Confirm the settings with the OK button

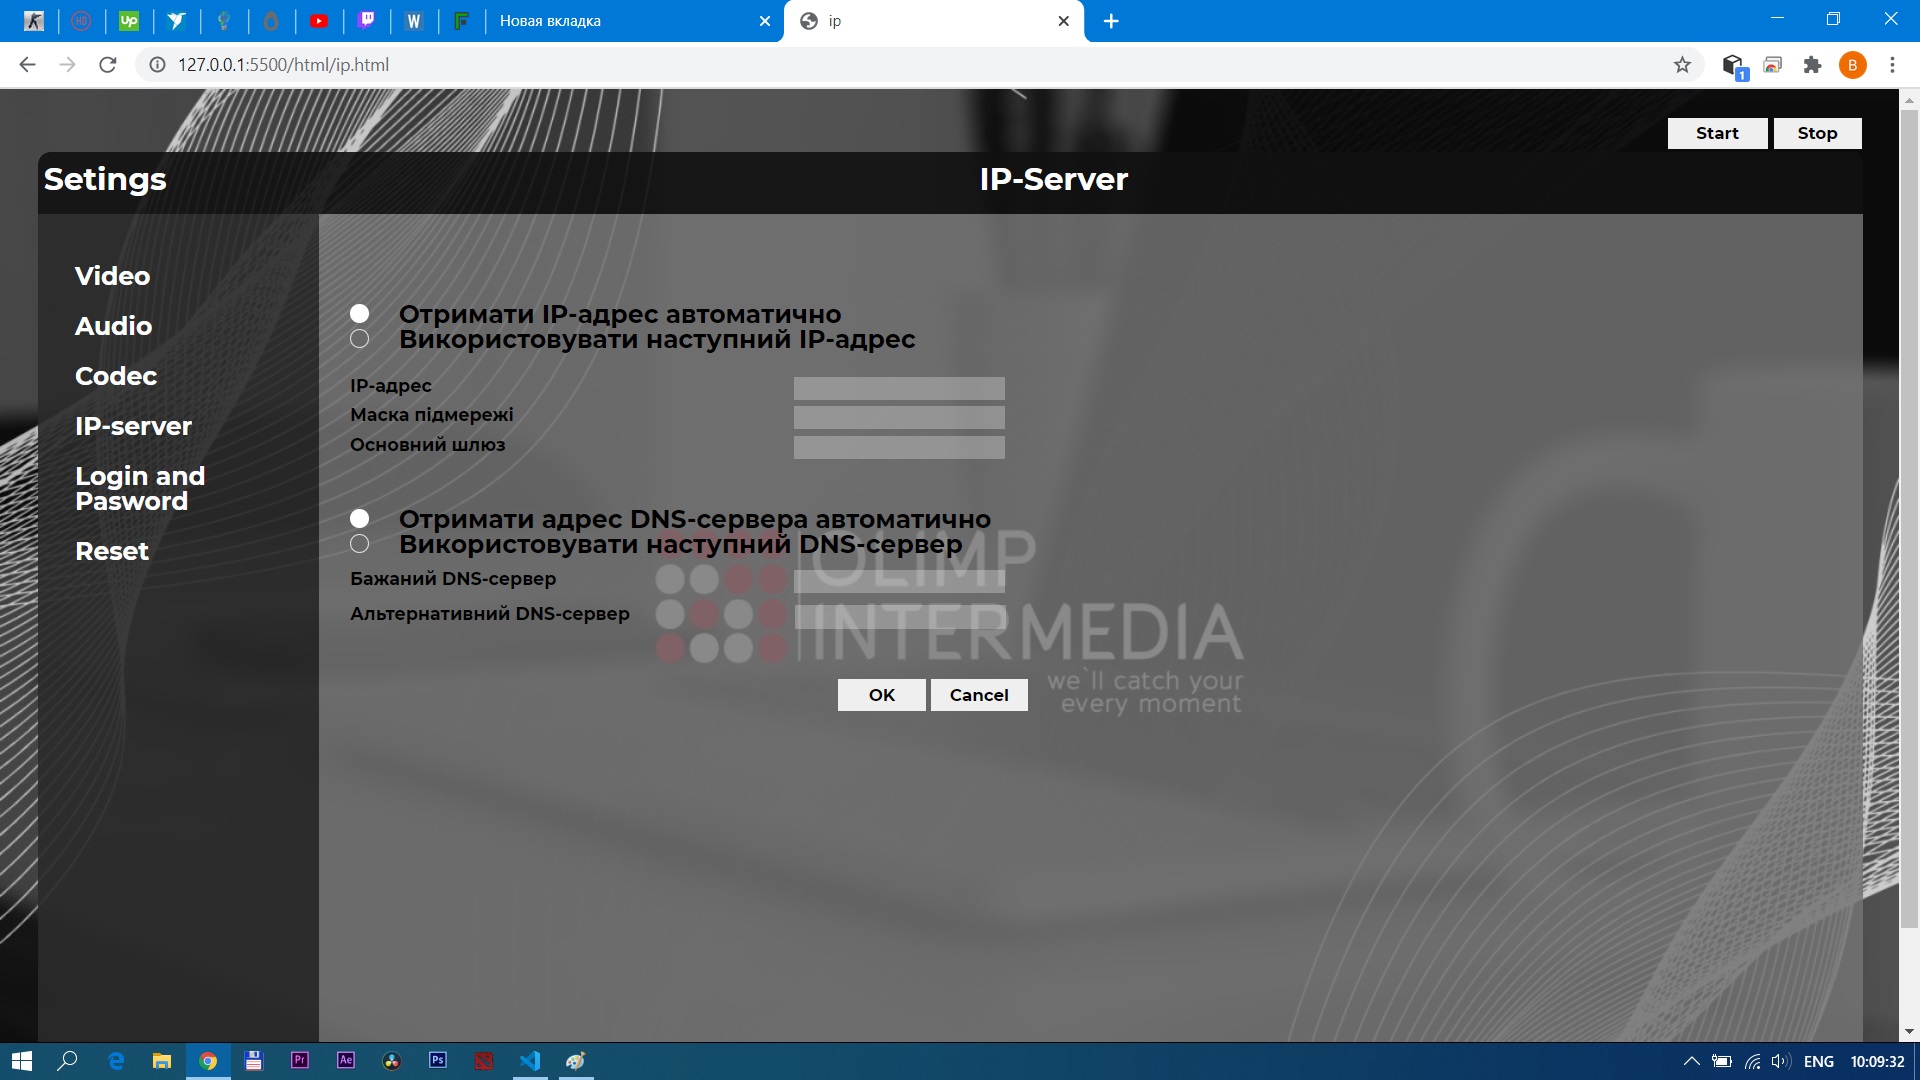[x=882, y=695]
